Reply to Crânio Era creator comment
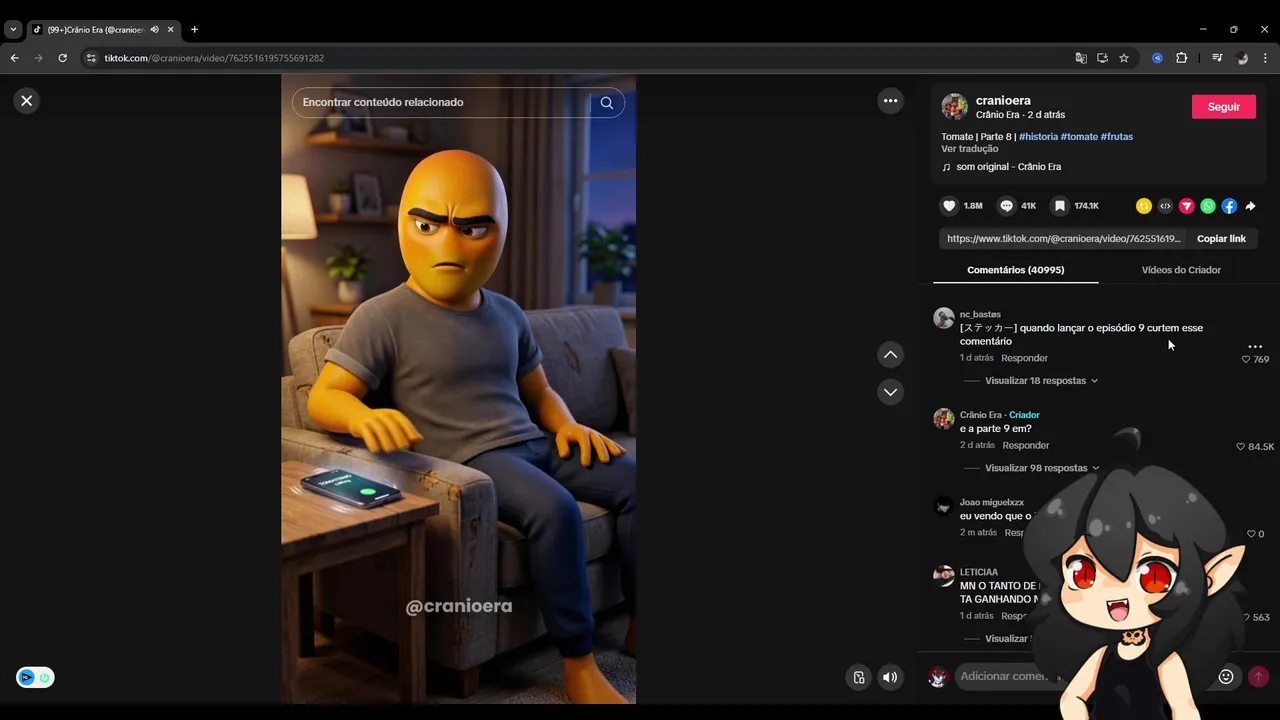This screenshot has height=720, width=1280. (x=1026, y=445)
